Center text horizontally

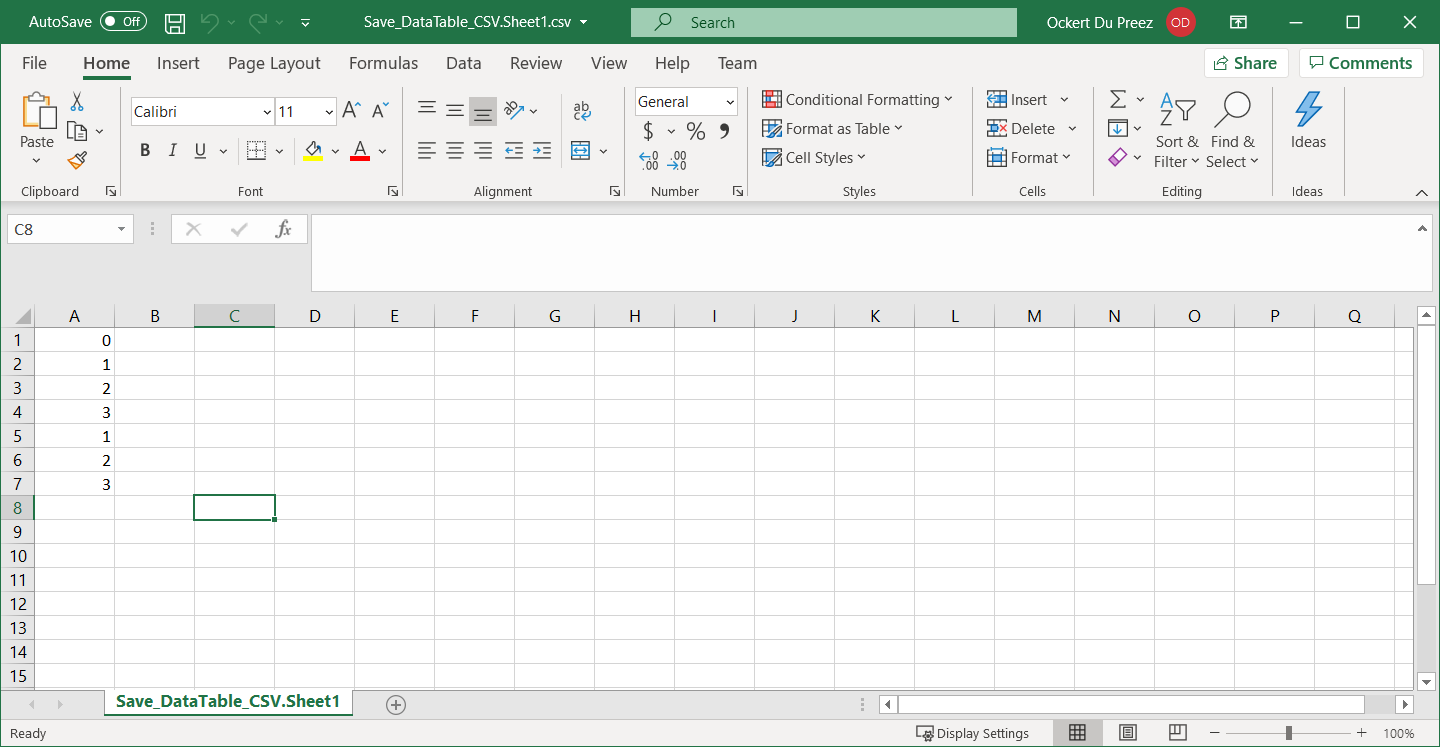tap(455, 151)
